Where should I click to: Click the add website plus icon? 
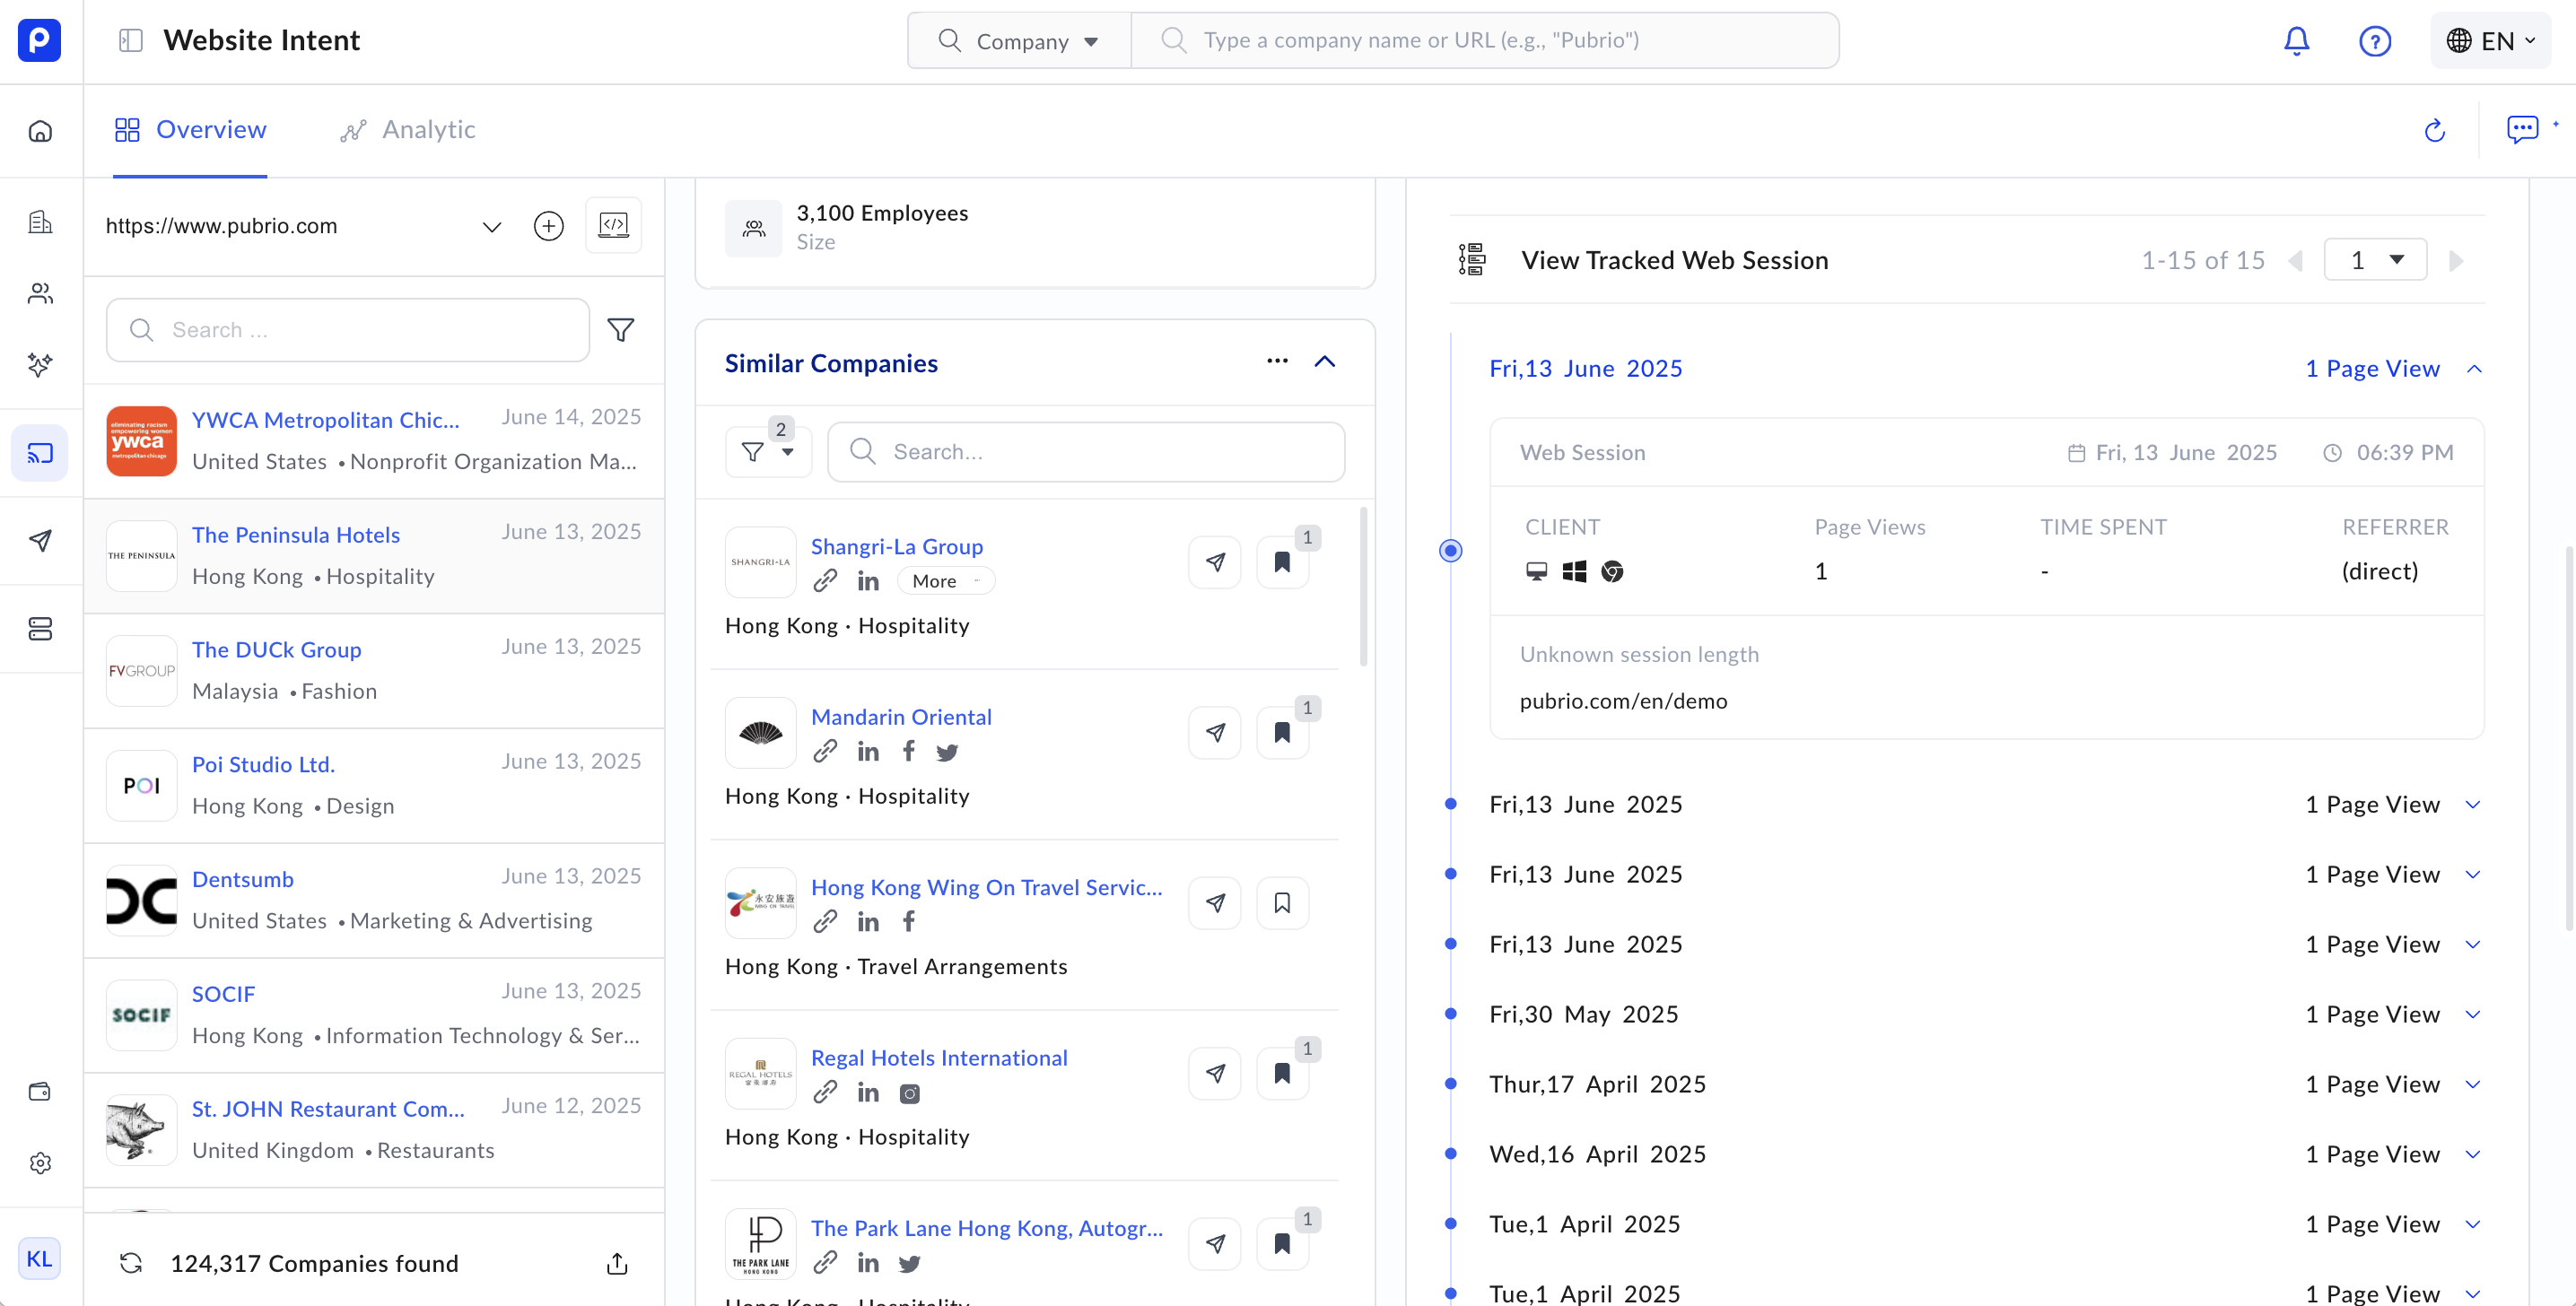point(548,226)
